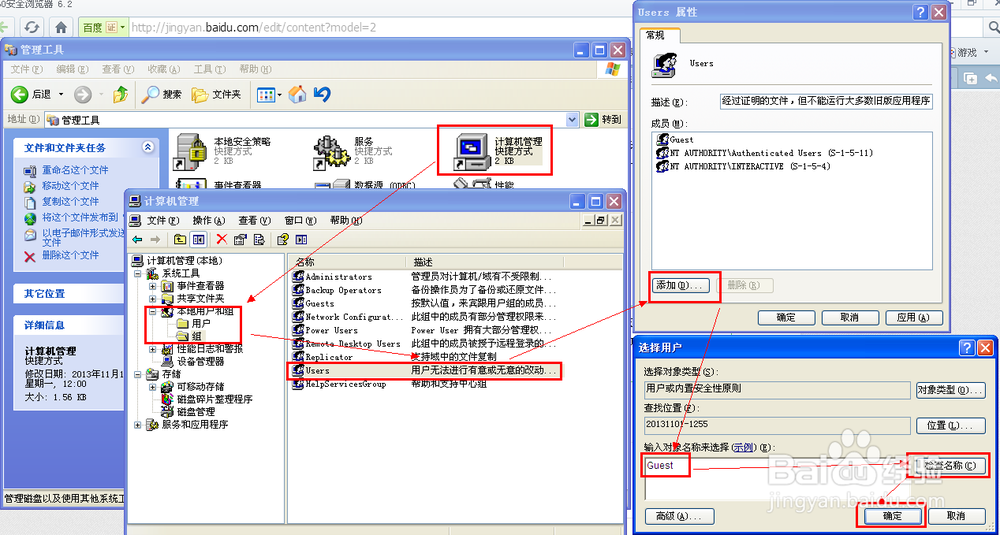
Task: Click 设备管理器 in the tree
Action: click(x=200, y=361)
